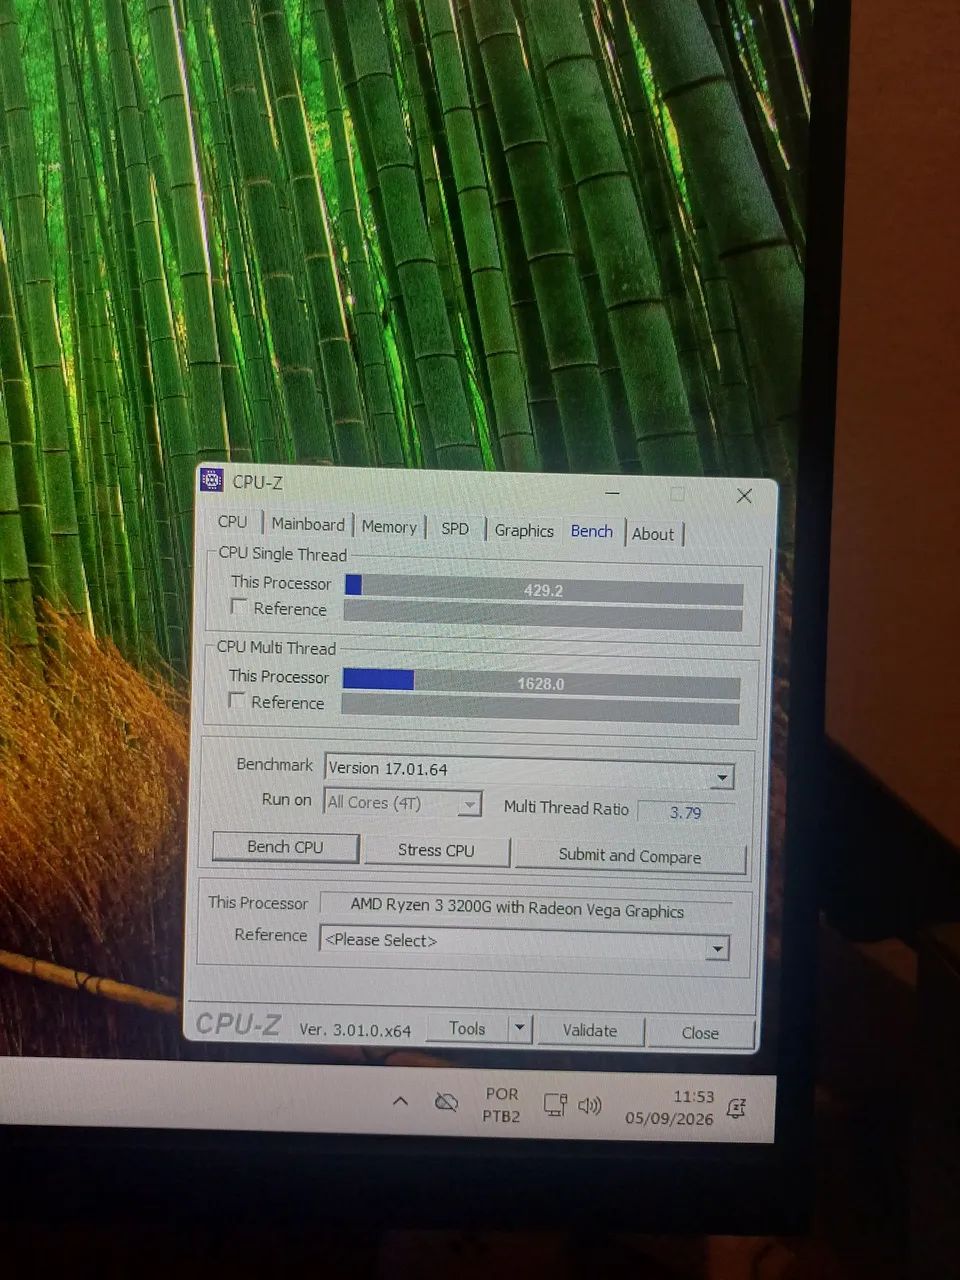Open the POR PTB2 language switcher
This screenshot has width=960, height=1280.
(x=502, y=1104)
